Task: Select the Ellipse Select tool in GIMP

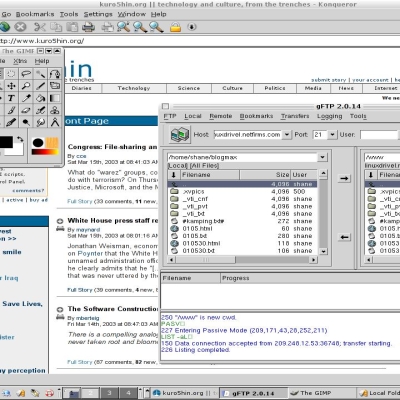Action: pyautogui.click(x=11, y=74)
